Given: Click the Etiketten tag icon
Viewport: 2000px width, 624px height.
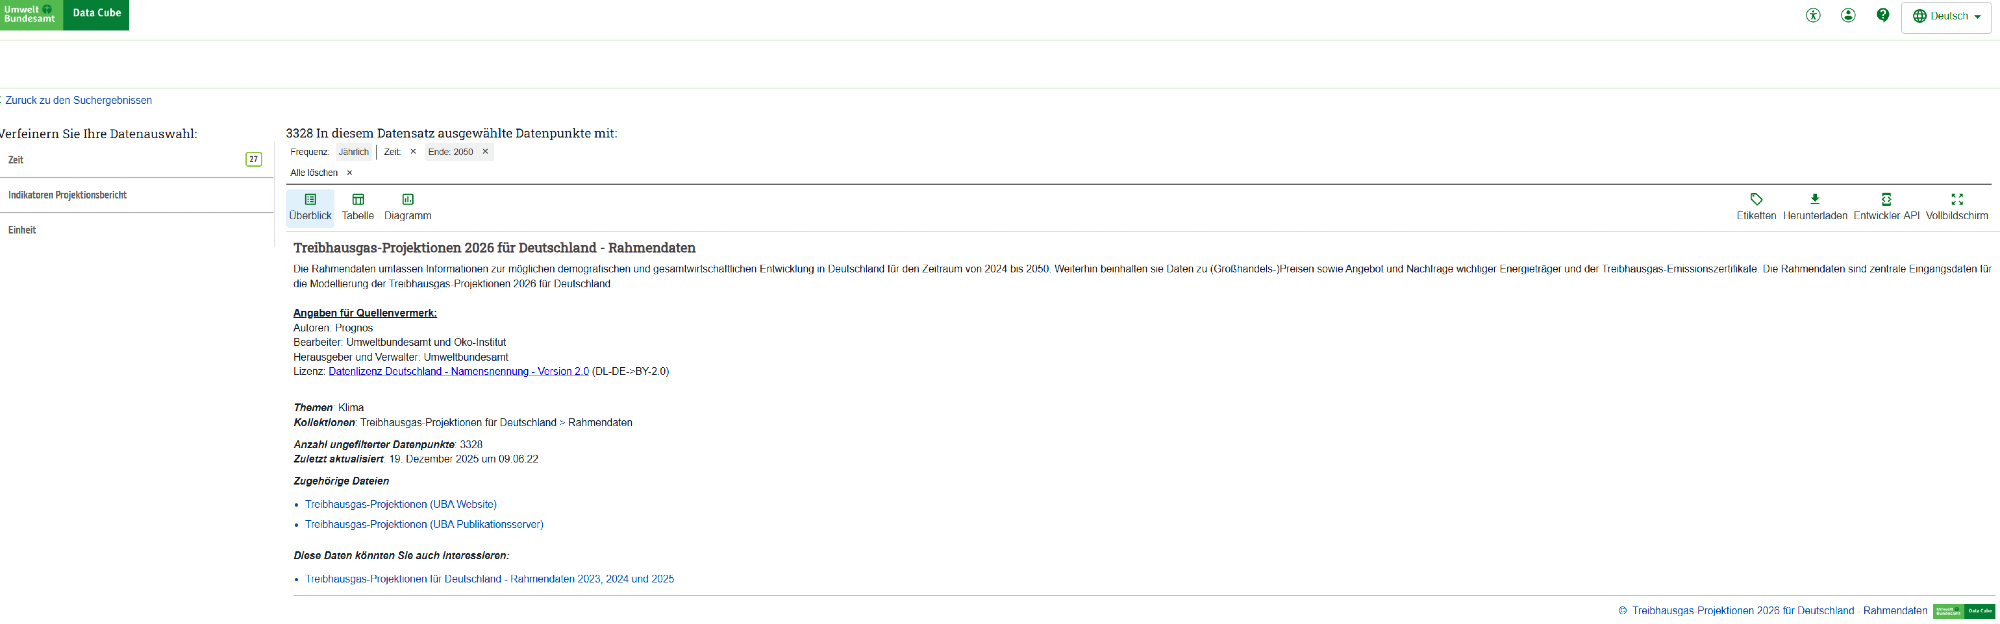Looking at the screenshot, I should click(x=1756, y=200).
